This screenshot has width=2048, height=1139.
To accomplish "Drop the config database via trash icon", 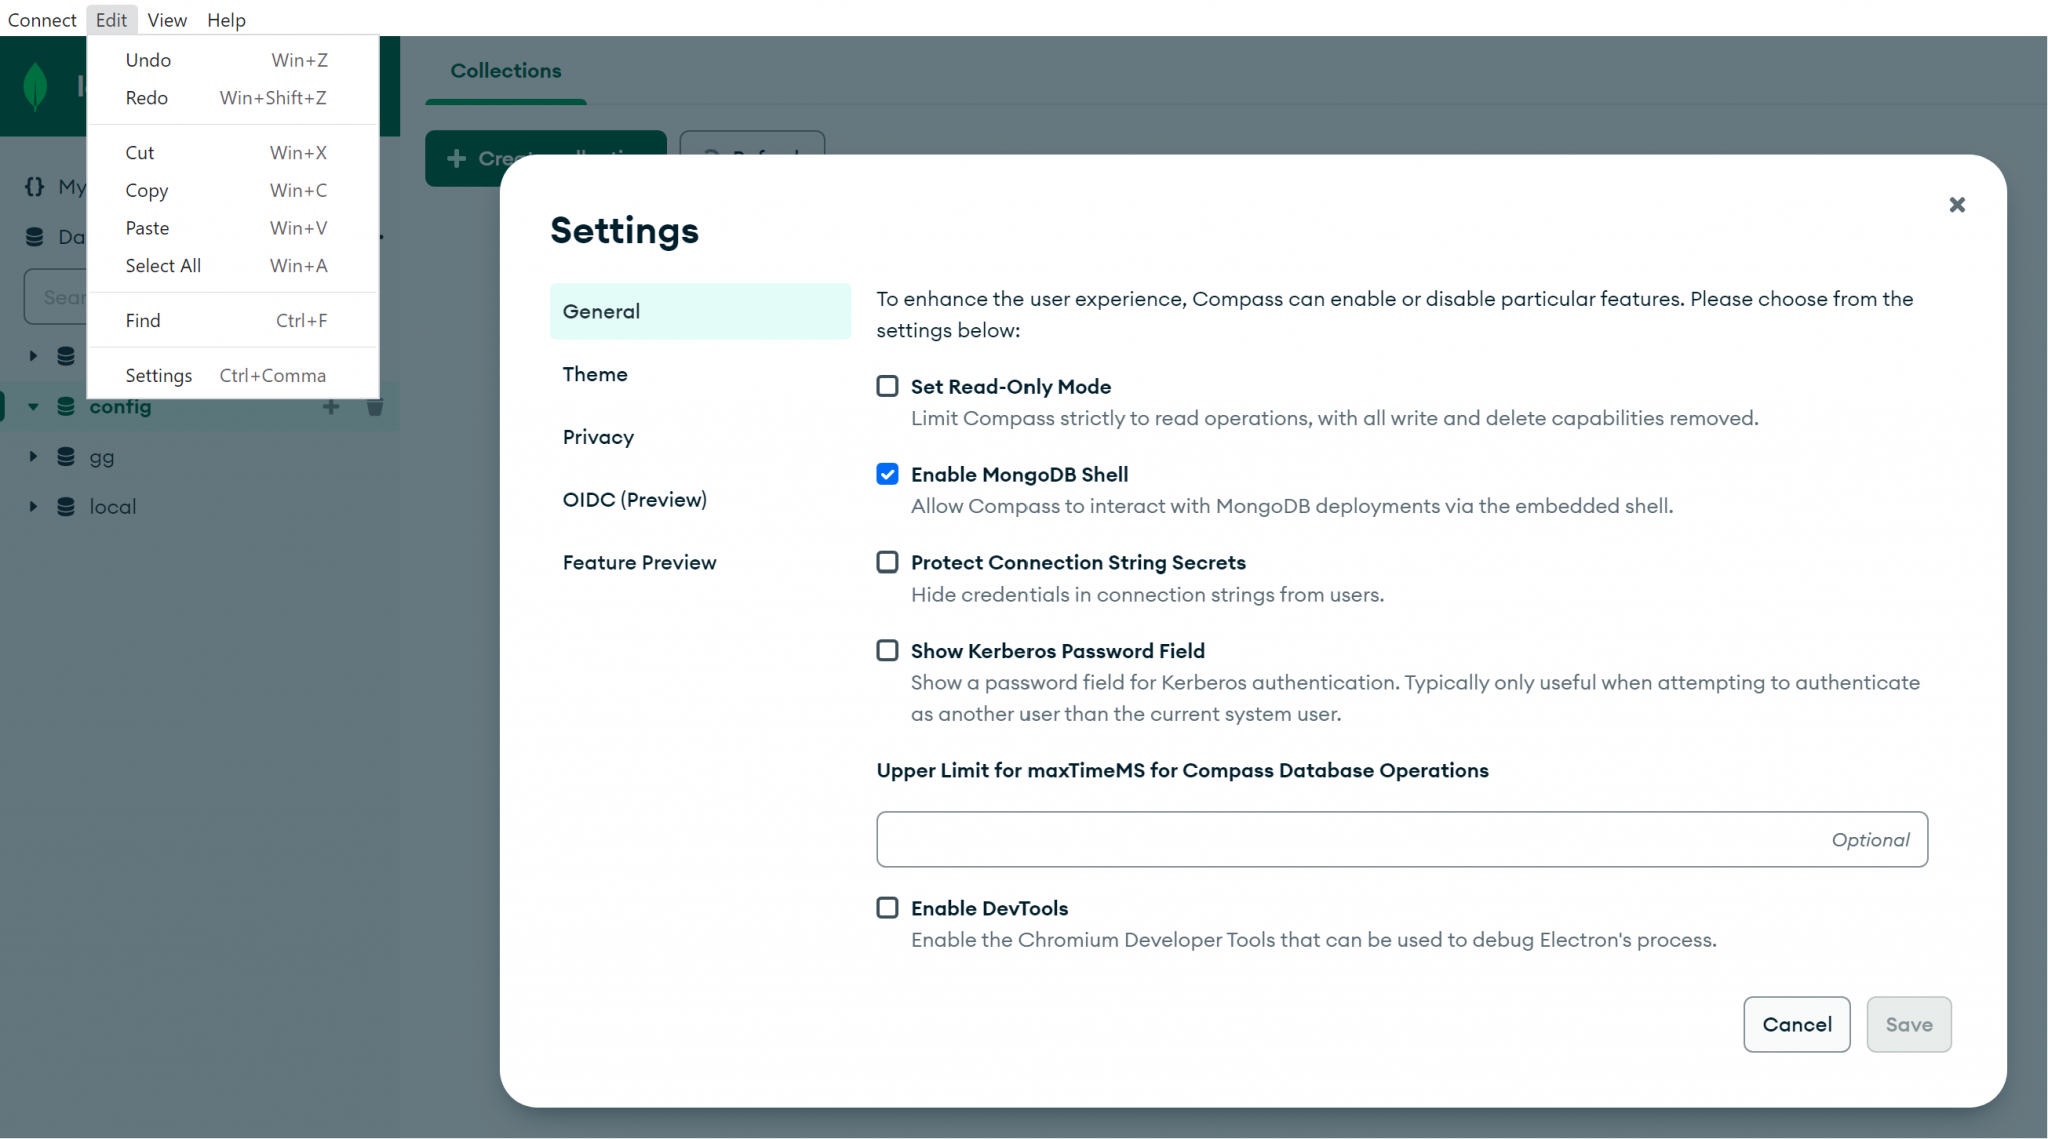I will tap(375, 407).
